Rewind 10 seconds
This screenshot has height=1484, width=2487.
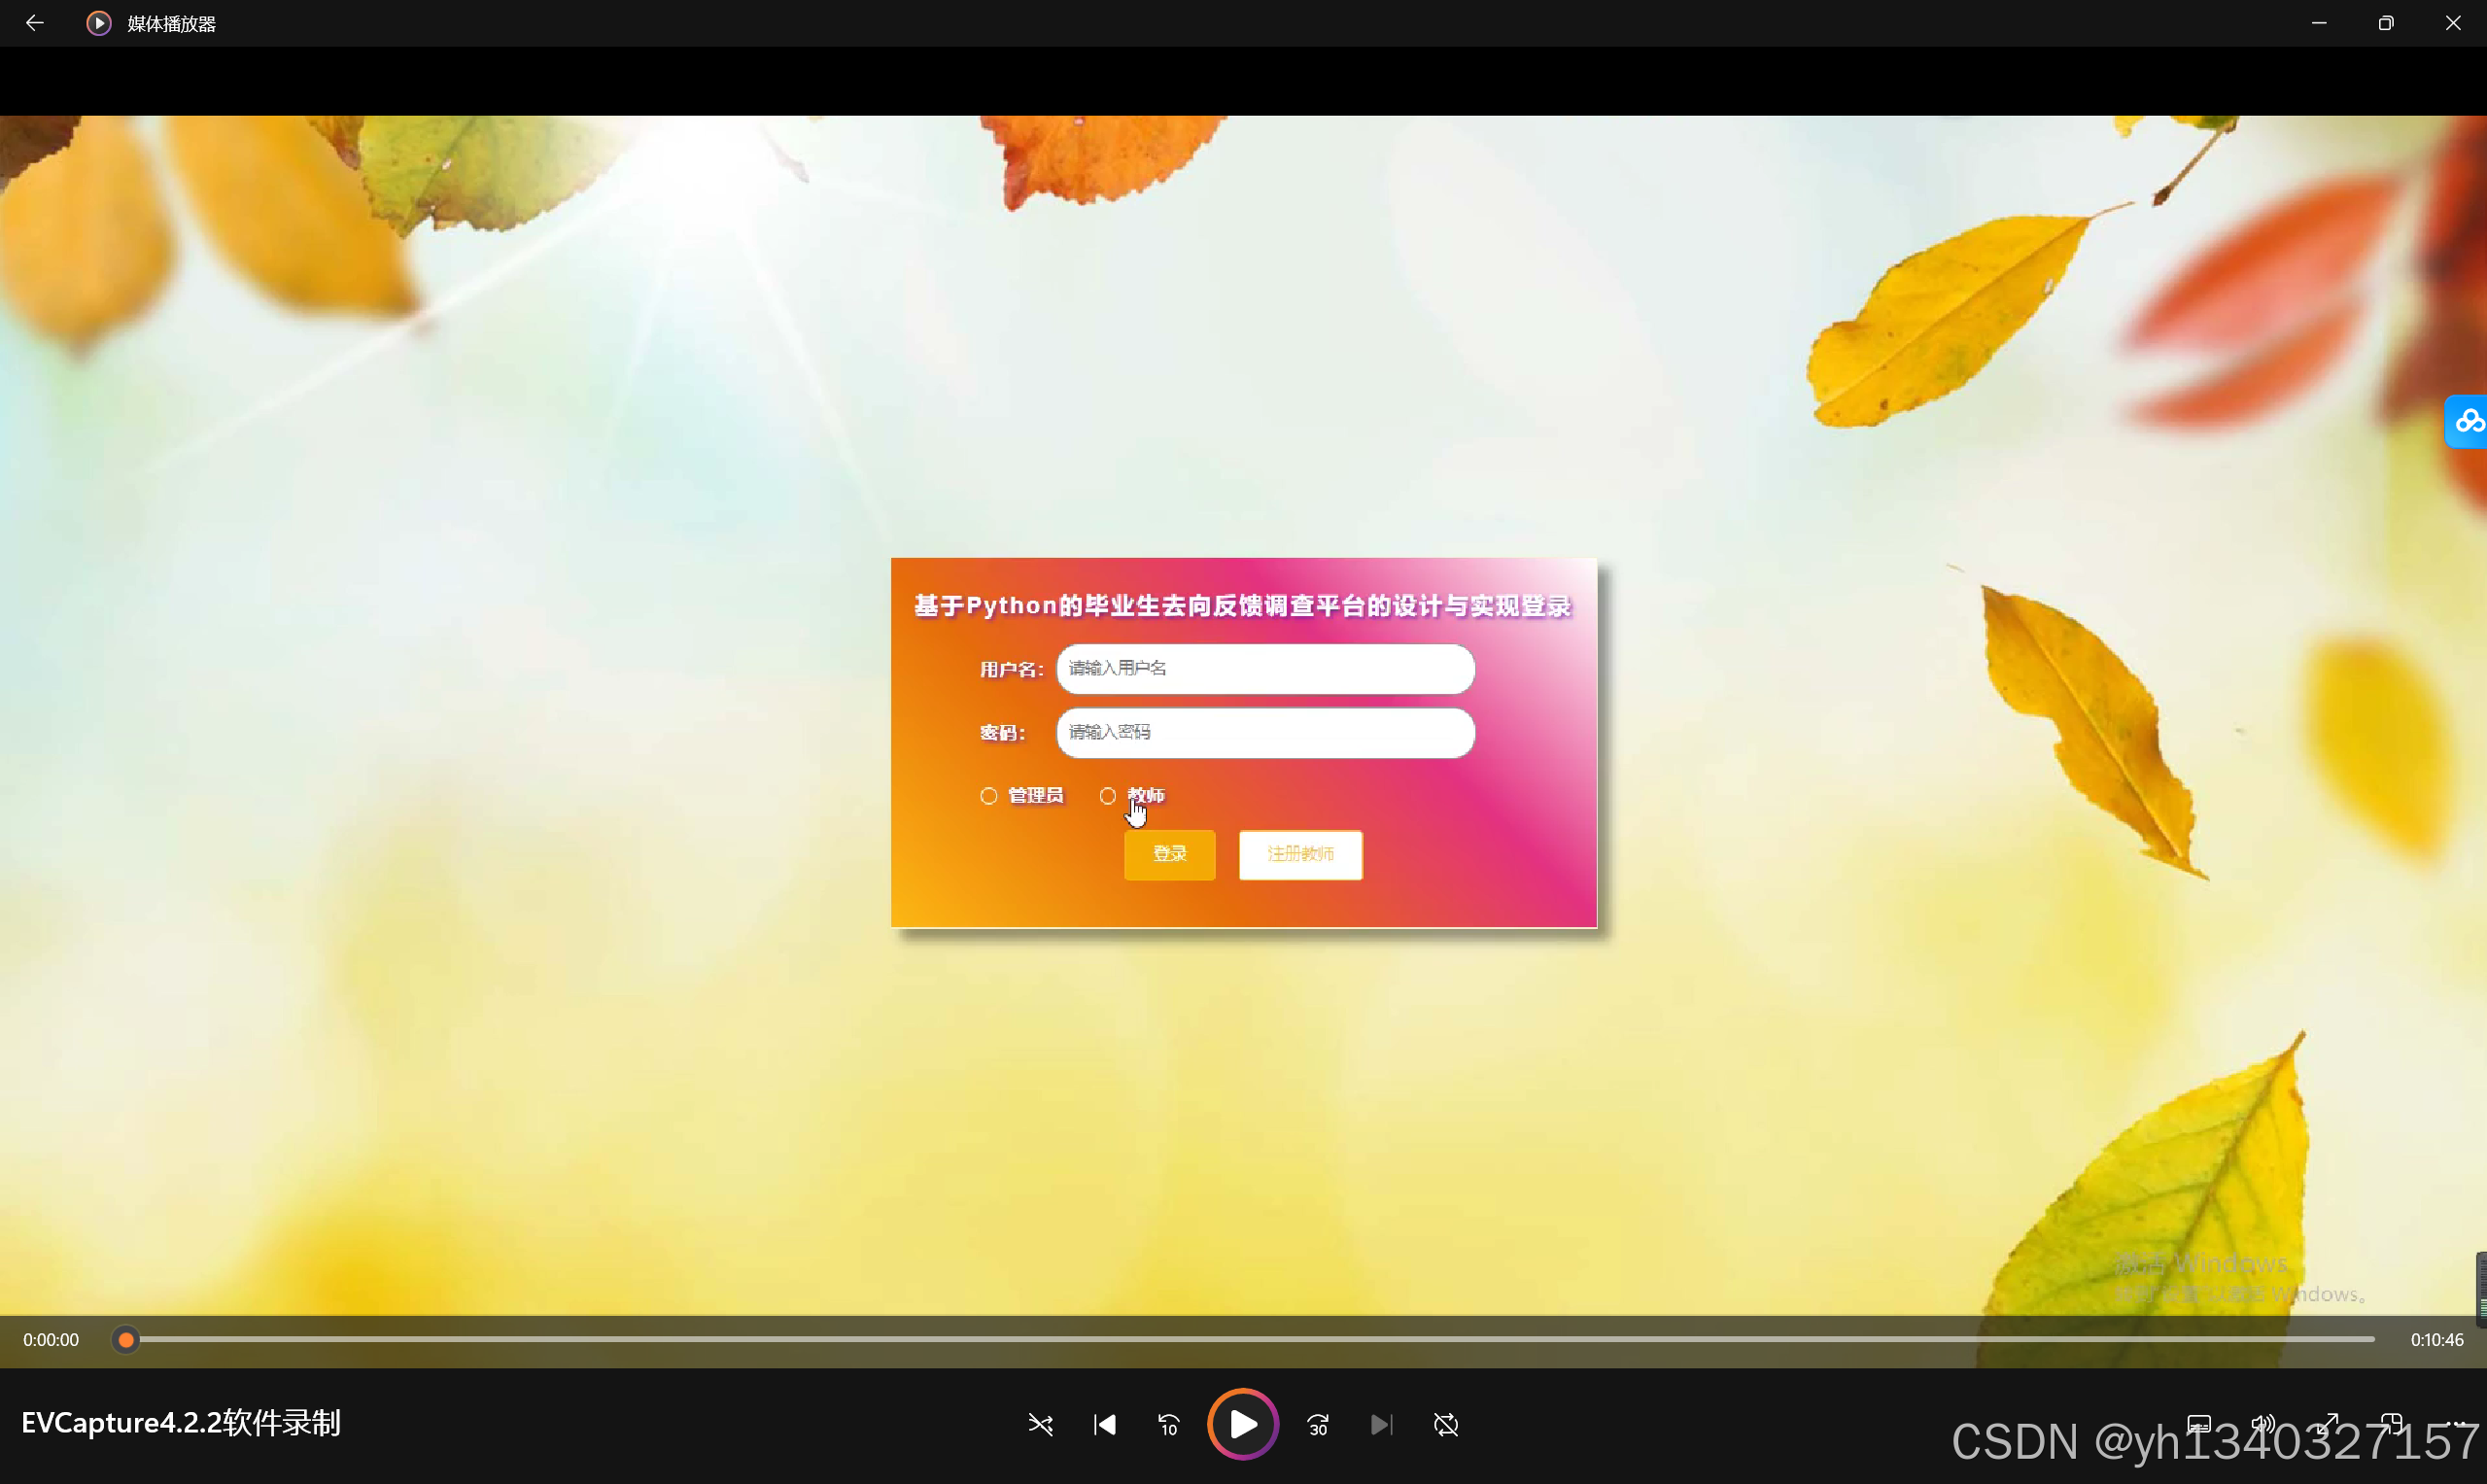(x=1168, y=1424)
